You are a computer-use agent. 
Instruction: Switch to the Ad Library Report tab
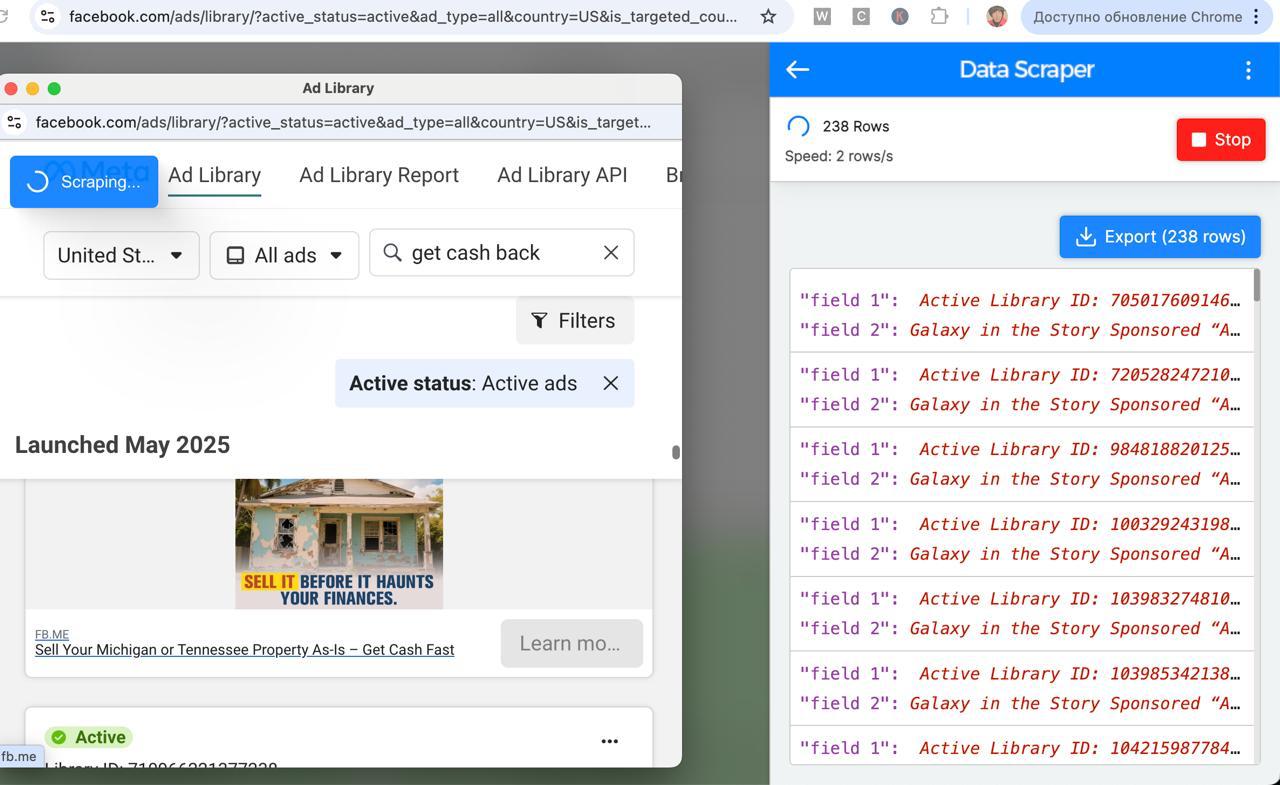(378, 175)
